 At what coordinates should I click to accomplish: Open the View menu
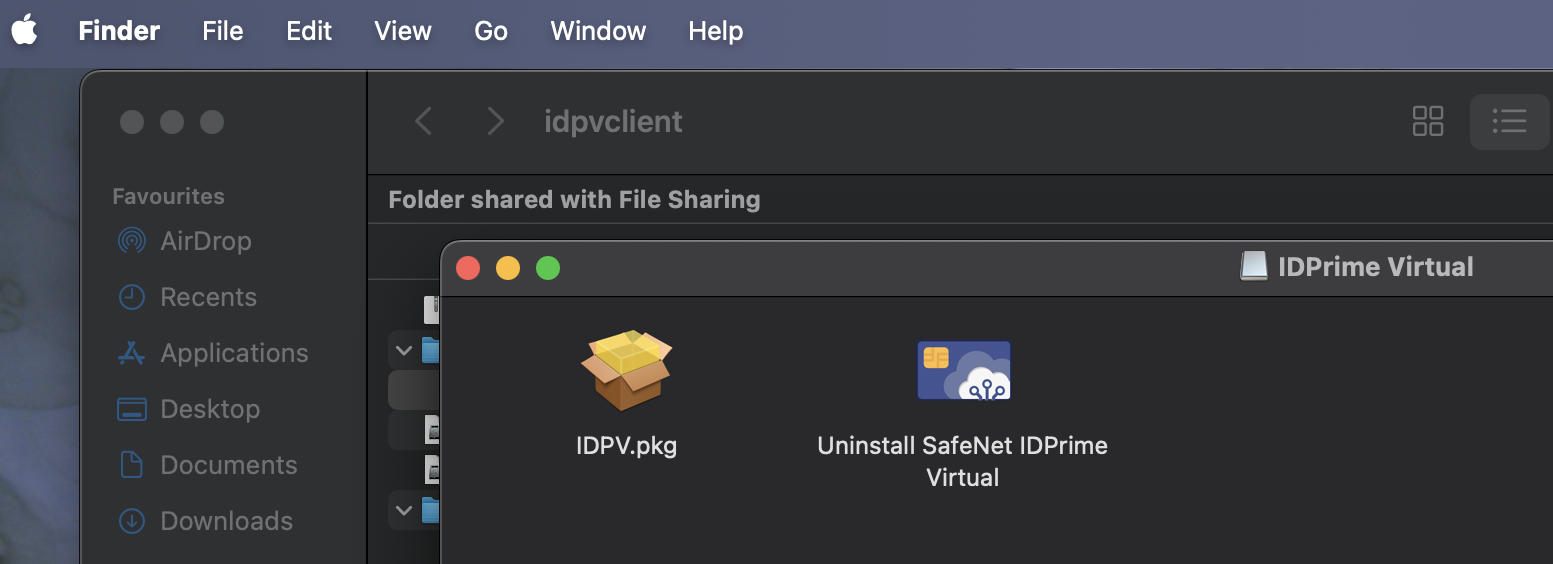point(403,31)
